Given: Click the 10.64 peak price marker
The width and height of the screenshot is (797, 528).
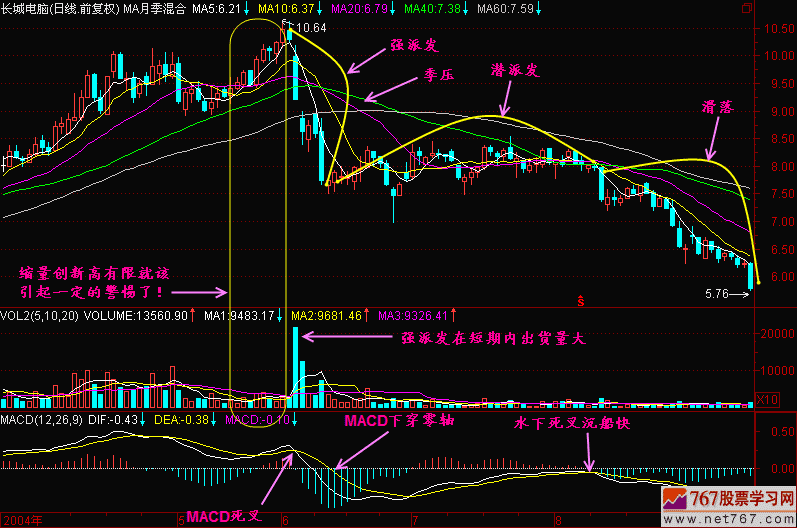Looking at the screenshot, I should [x=310, y=27].
